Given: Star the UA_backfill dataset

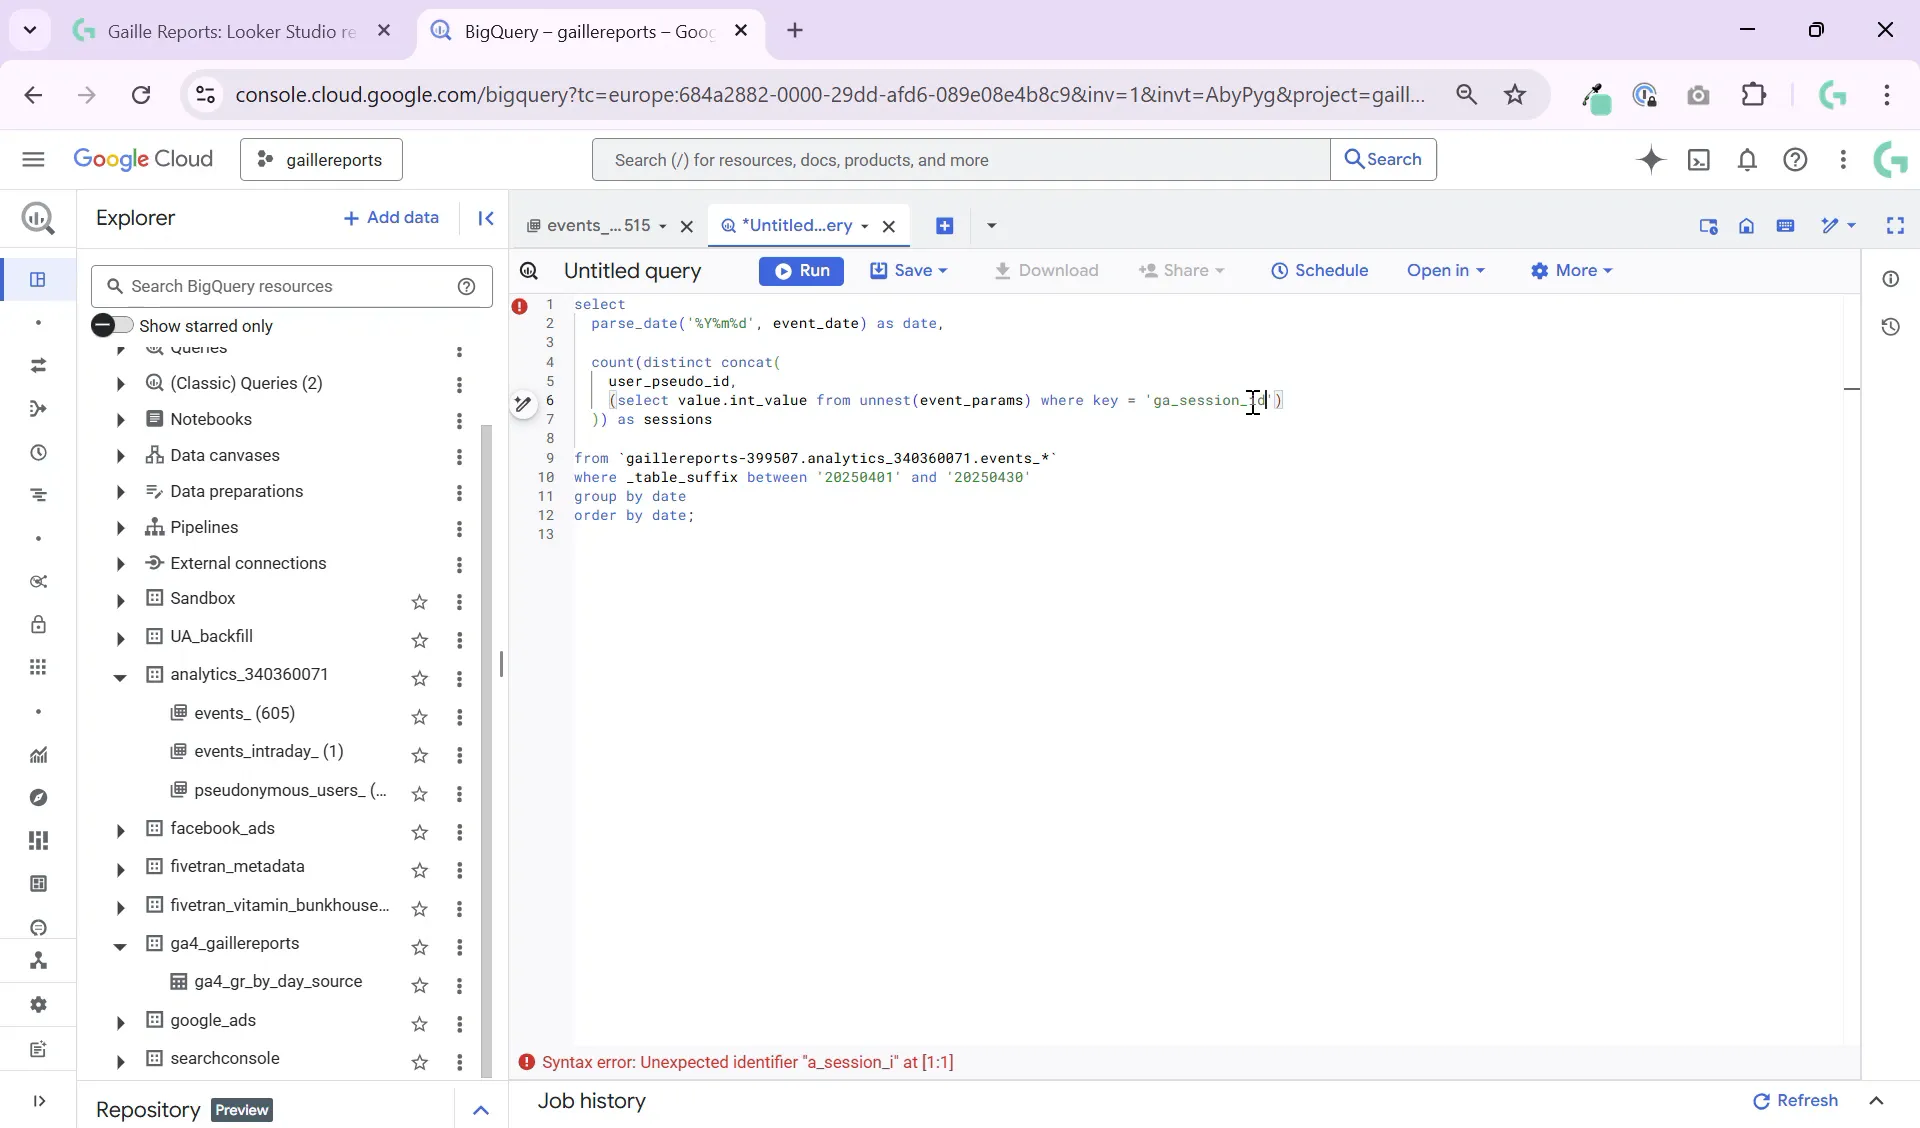Looking at the screenshot, I should [x=420, y=640].
